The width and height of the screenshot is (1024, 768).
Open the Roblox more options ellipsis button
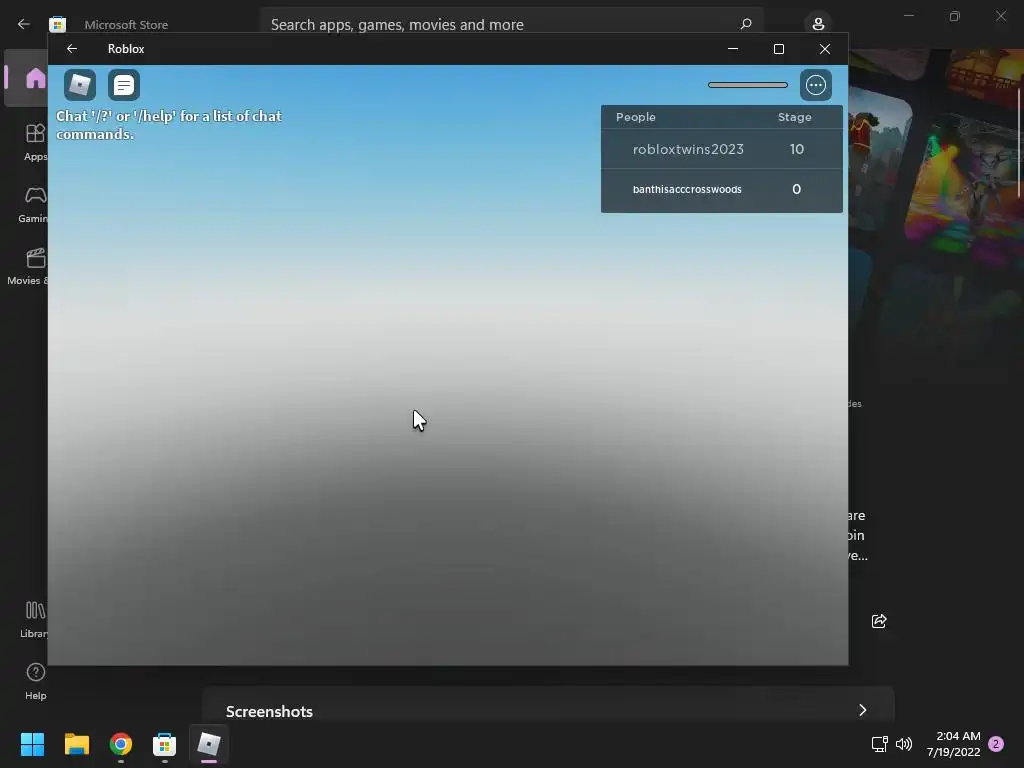[816, 85]
